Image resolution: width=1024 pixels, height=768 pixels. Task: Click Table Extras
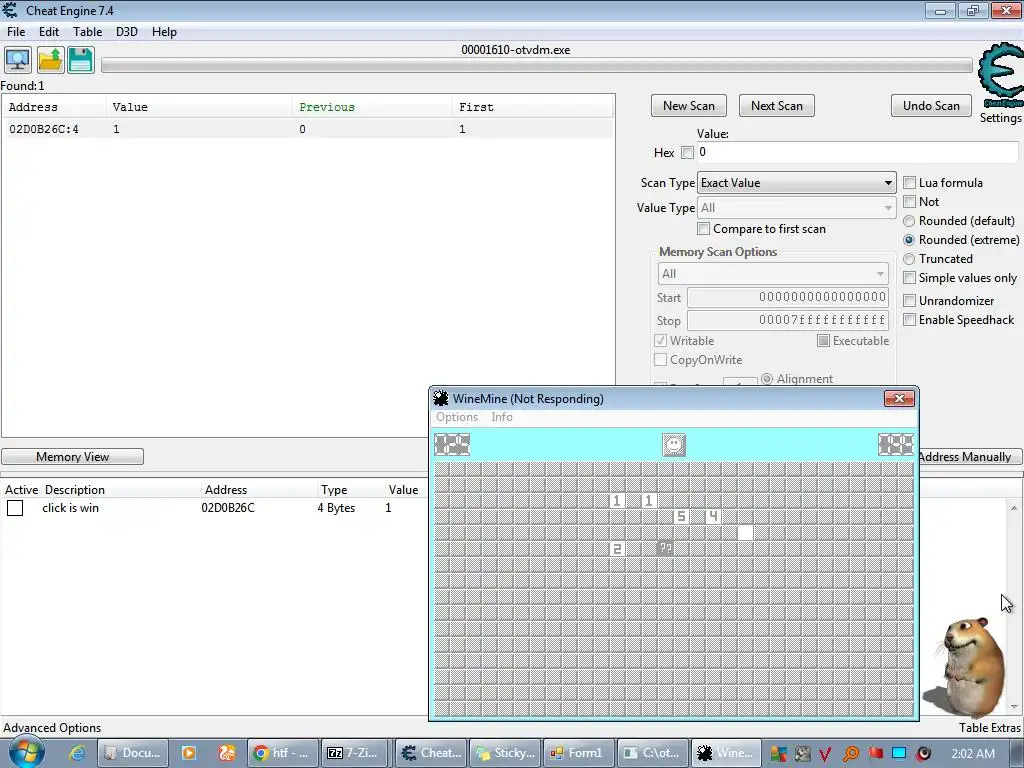pos(989,728)
